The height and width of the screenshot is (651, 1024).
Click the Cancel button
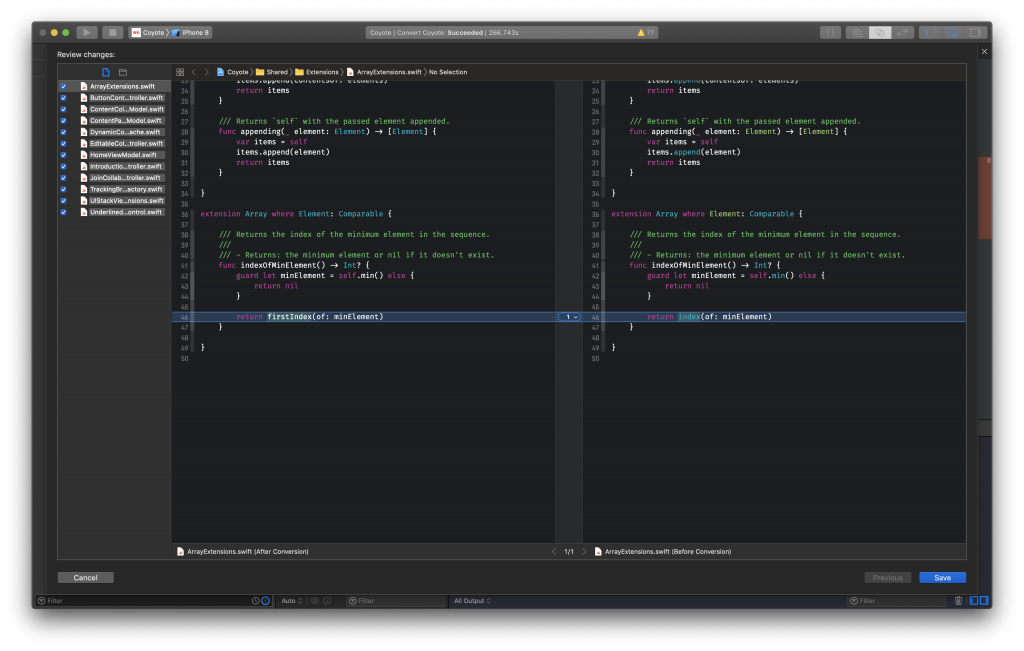(x=85, y=578)
